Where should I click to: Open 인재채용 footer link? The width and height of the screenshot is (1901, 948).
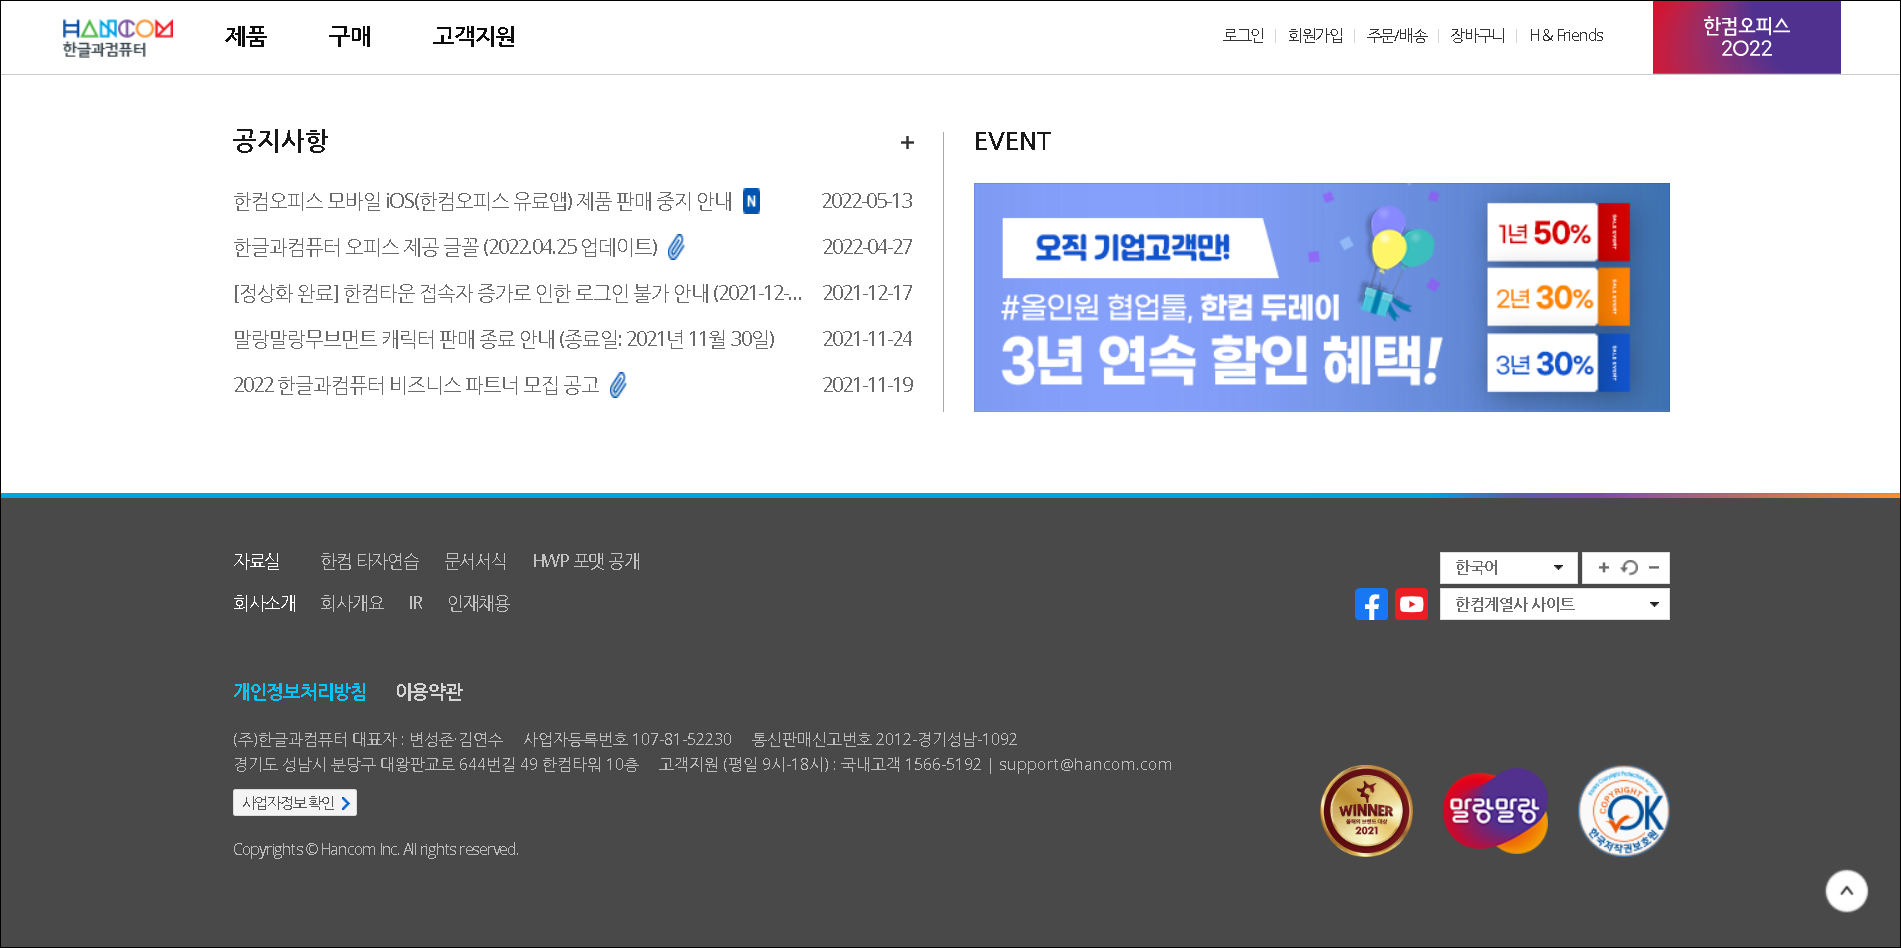click(x=478, y=603)
